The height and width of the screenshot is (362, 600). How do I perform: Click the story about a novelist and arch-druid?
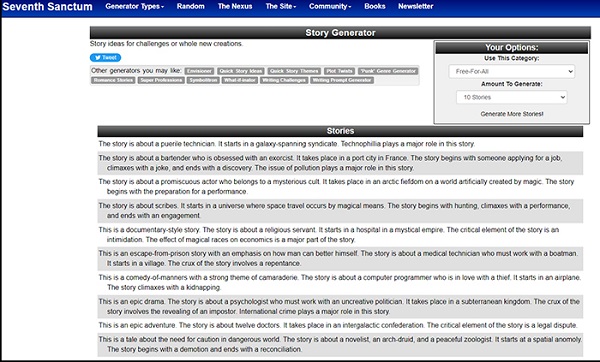click(340, 344)
